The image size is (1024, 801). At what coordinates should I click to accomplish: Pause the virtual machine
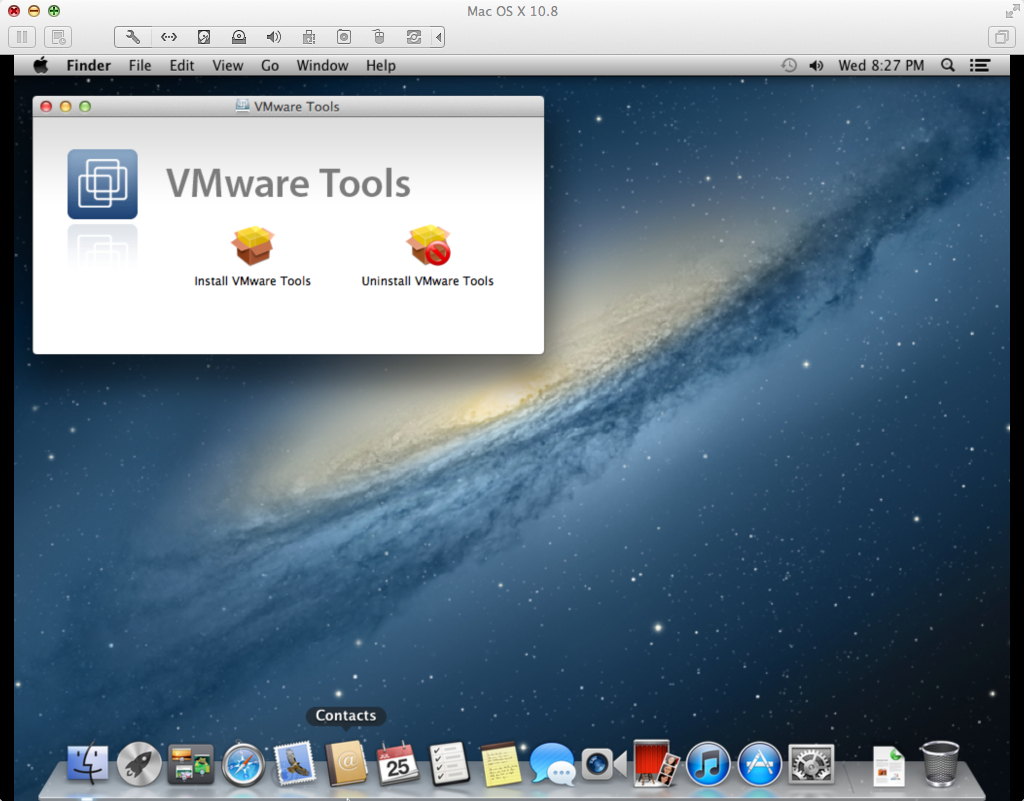[22, 37]
